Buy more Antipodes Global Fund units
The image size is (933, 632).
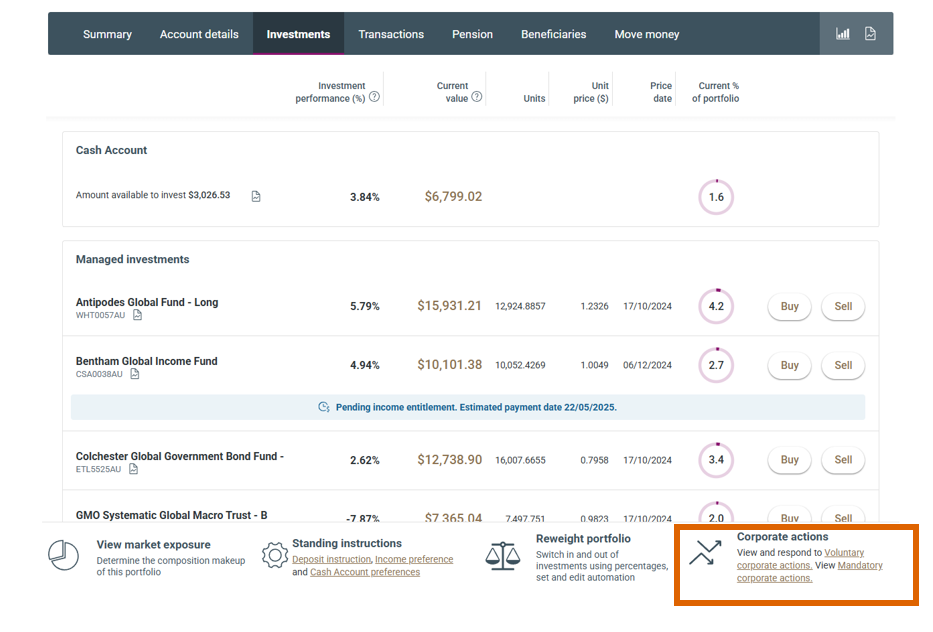click(789, 306)
